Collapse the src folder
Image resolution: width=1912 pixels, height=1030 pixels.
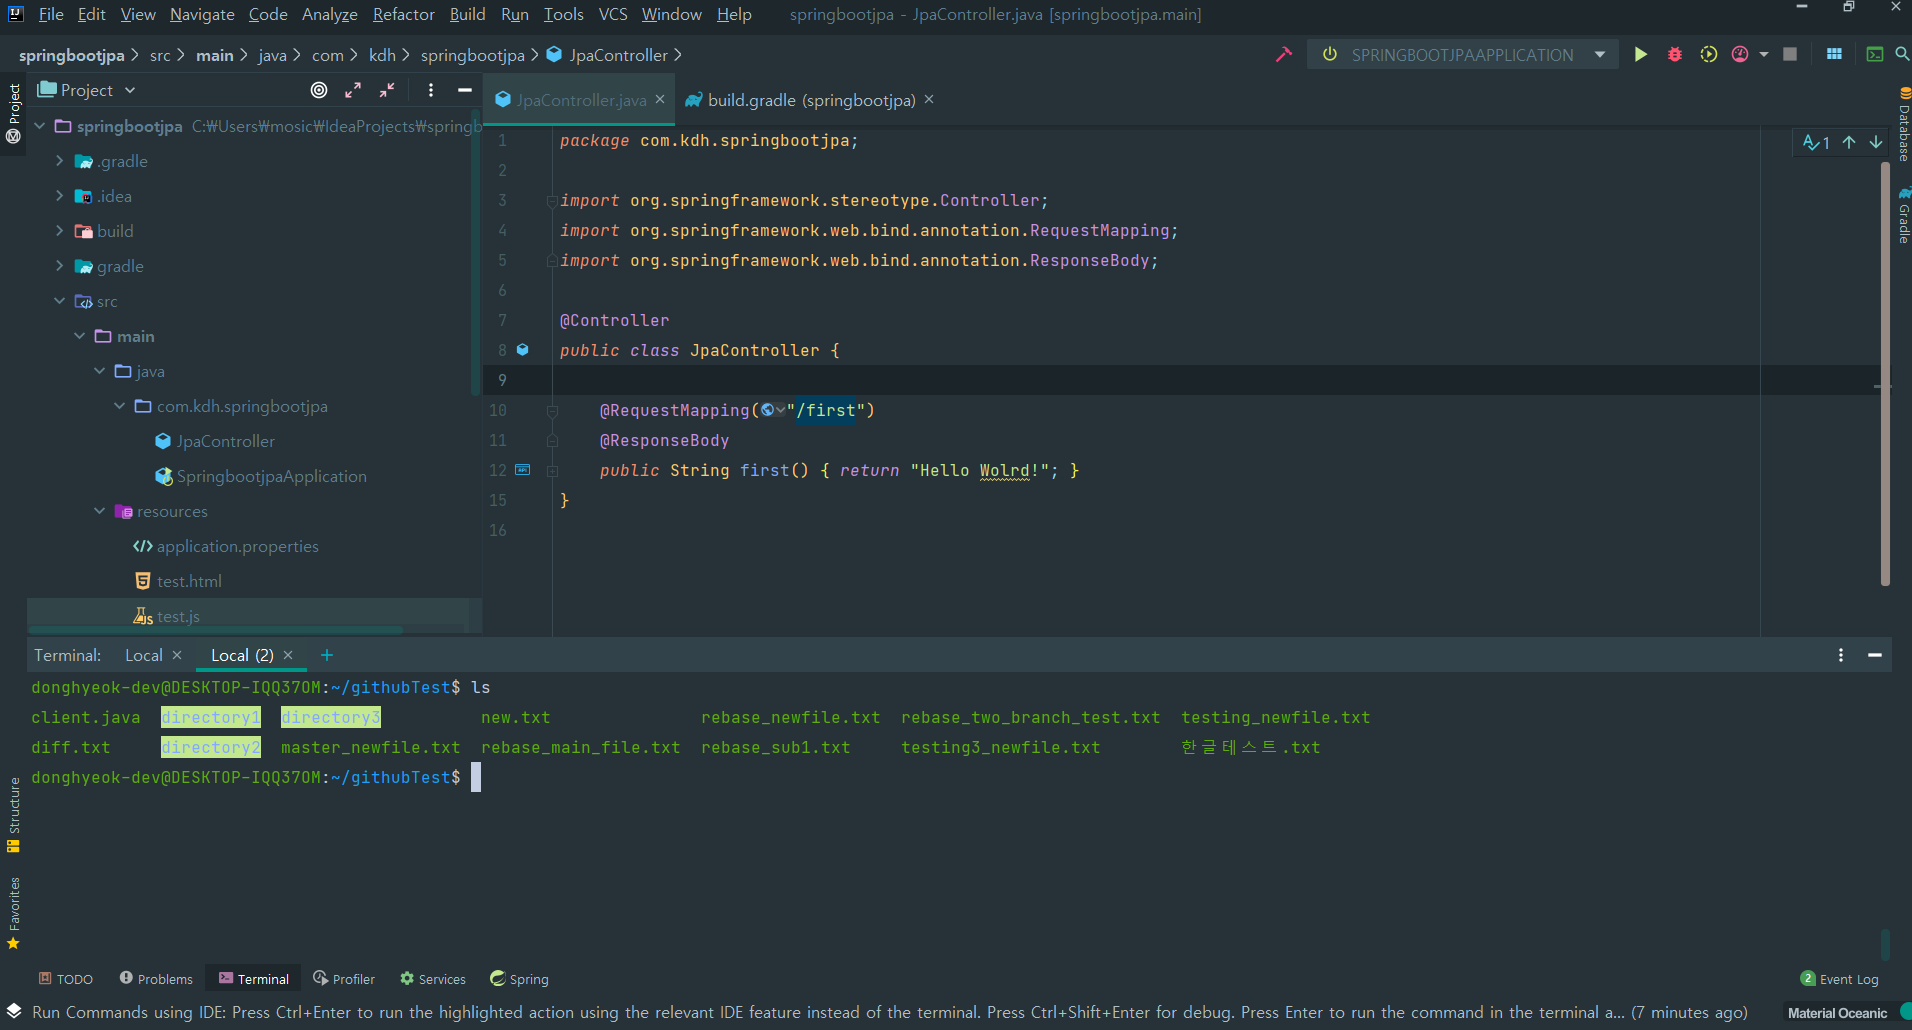click(x=60, y=301)
